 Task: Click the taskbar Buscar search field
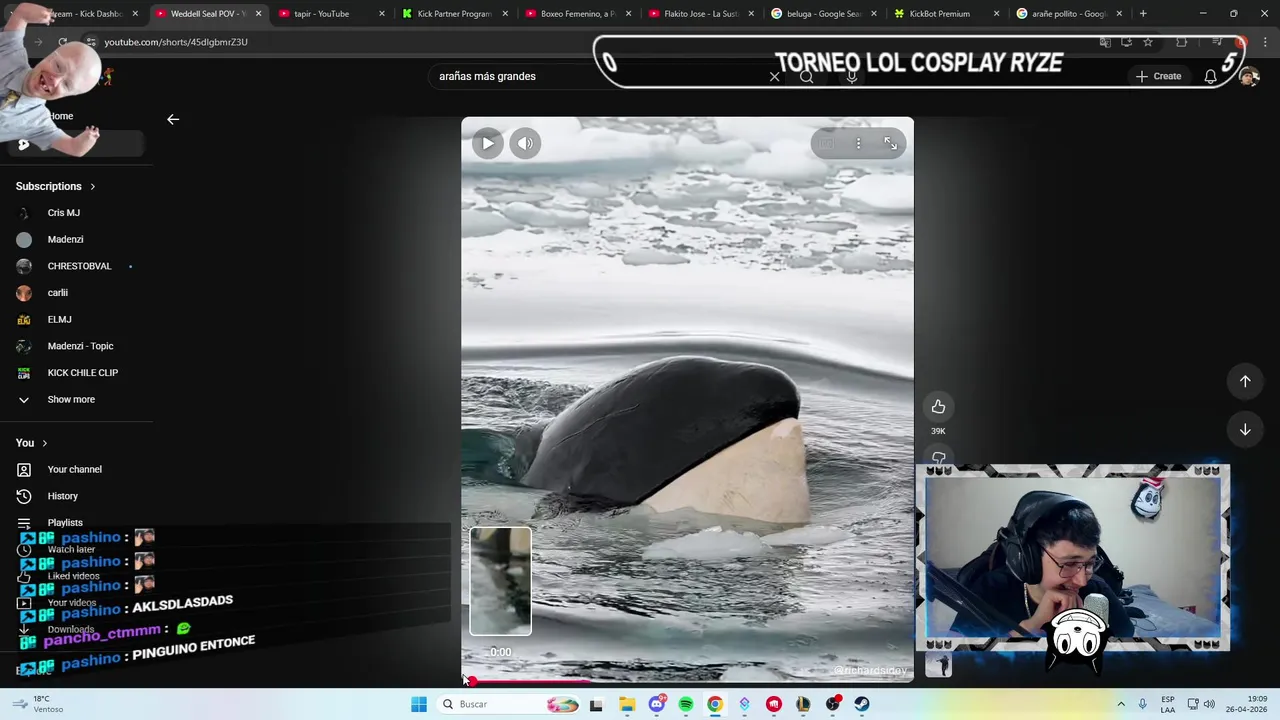[x=510, y=704]
